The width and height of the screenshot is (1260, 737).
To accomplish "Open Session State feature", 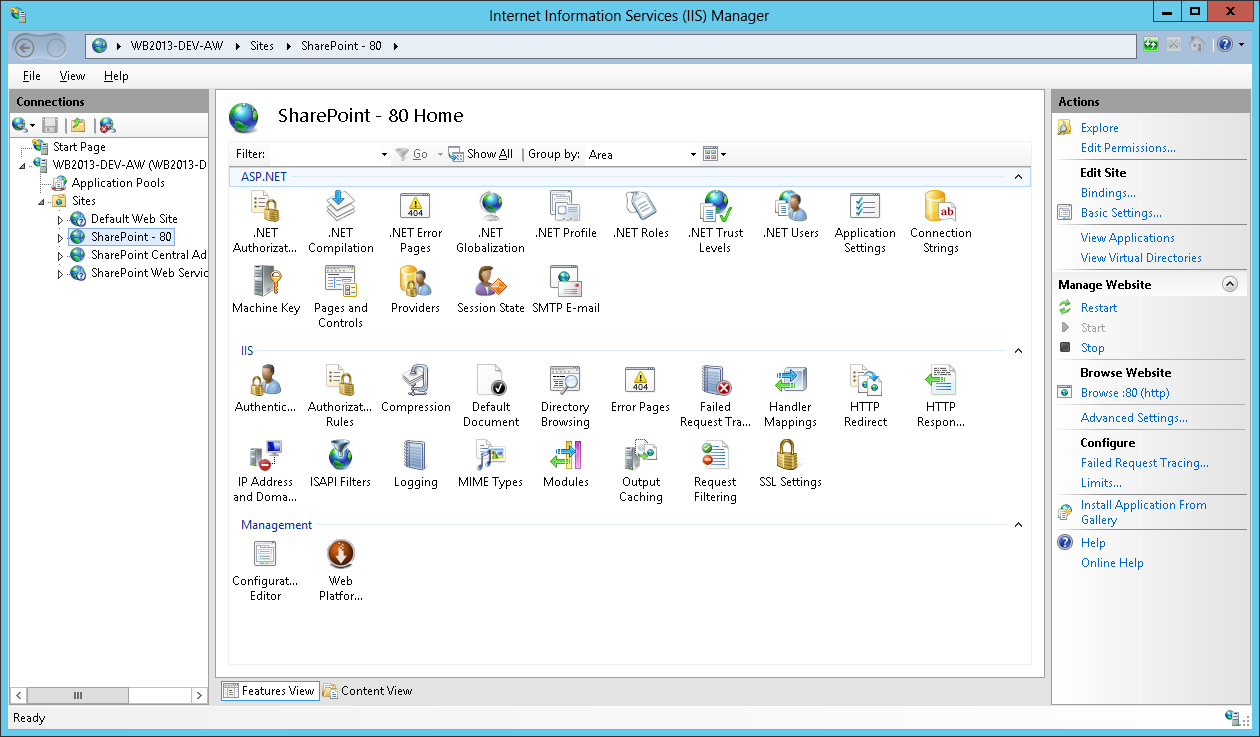I will [490, 290].
